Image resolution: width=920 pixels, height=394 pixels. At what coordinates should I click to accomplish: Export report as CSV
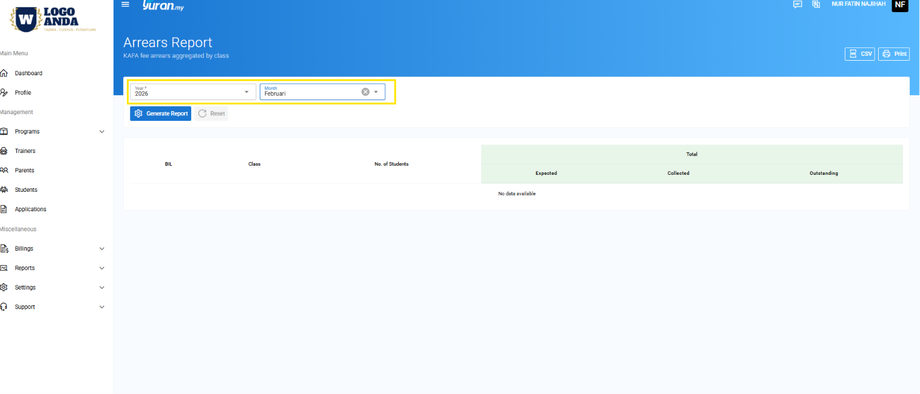point(860,54)
